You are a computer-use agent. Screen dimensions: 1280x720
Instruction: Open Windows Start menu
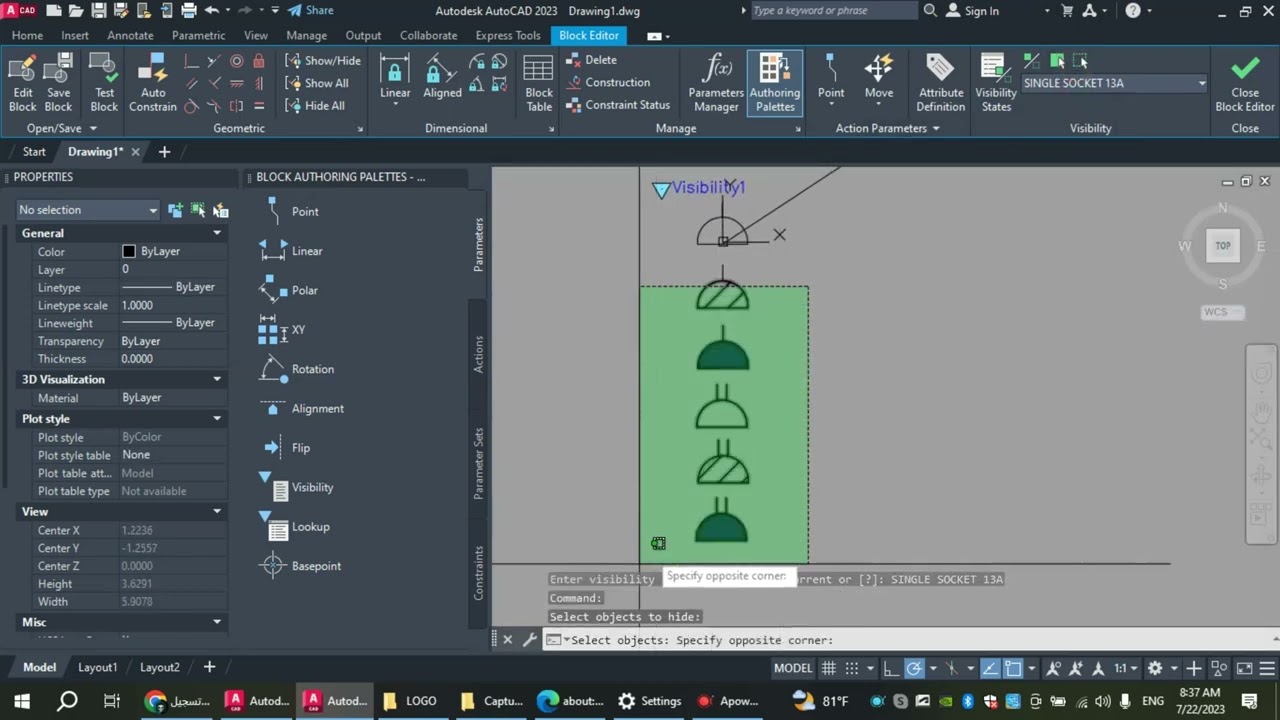coord(22,701)
